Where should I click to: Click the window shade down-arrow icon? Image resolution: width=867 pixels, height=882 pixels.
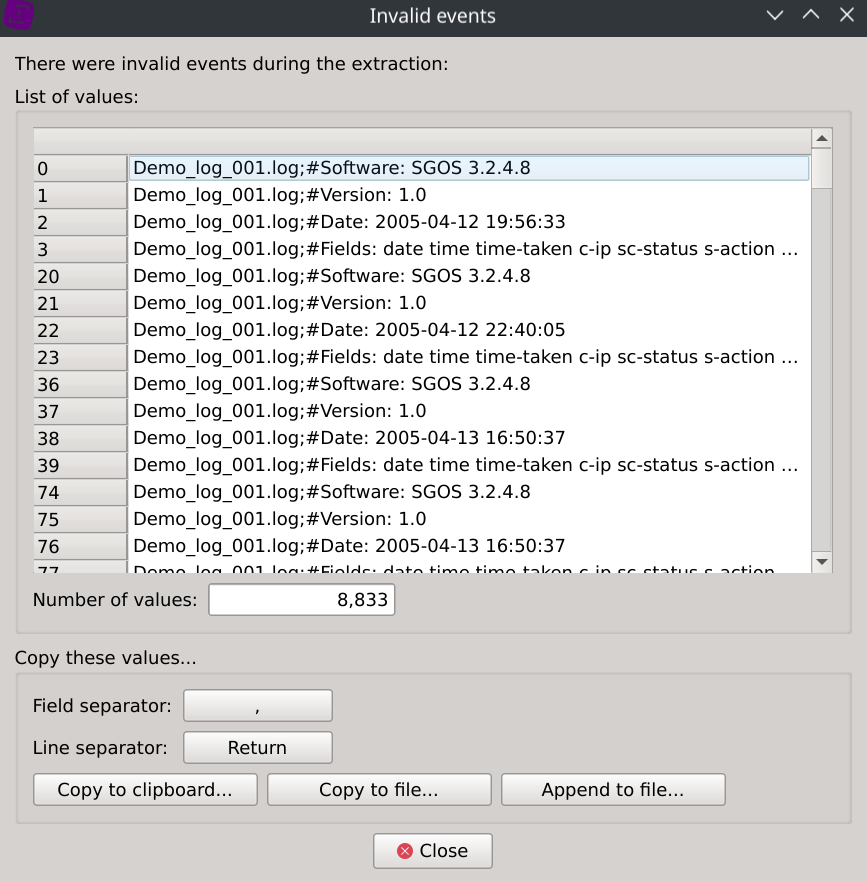774,16
